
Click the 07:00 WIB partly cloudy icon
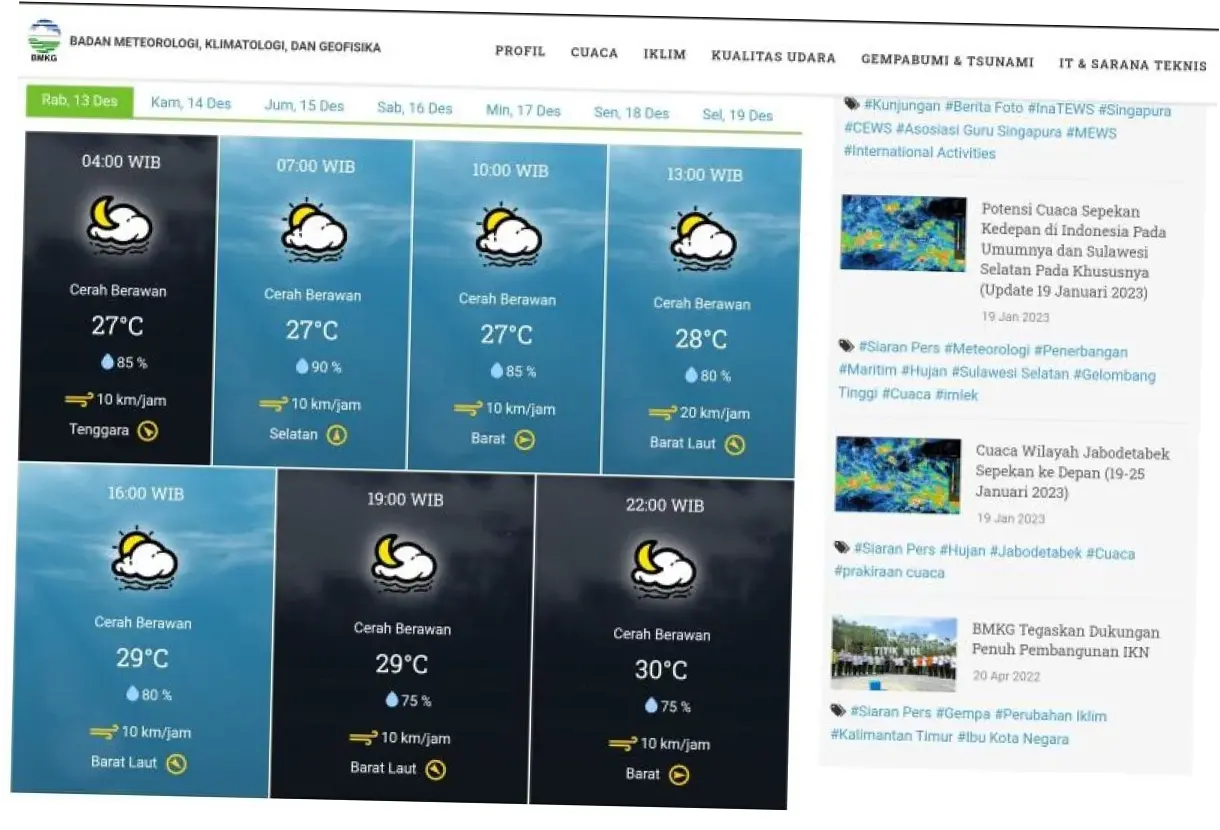[x=314, y=230]
